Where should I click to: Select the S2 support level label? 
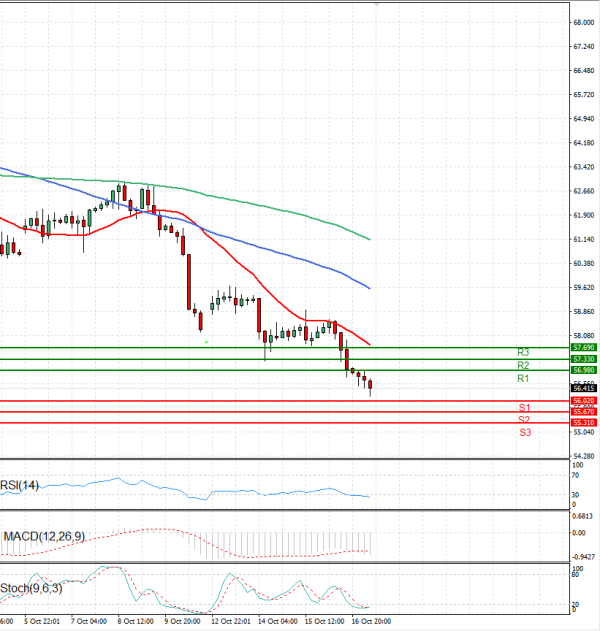(x=524, y=419)
